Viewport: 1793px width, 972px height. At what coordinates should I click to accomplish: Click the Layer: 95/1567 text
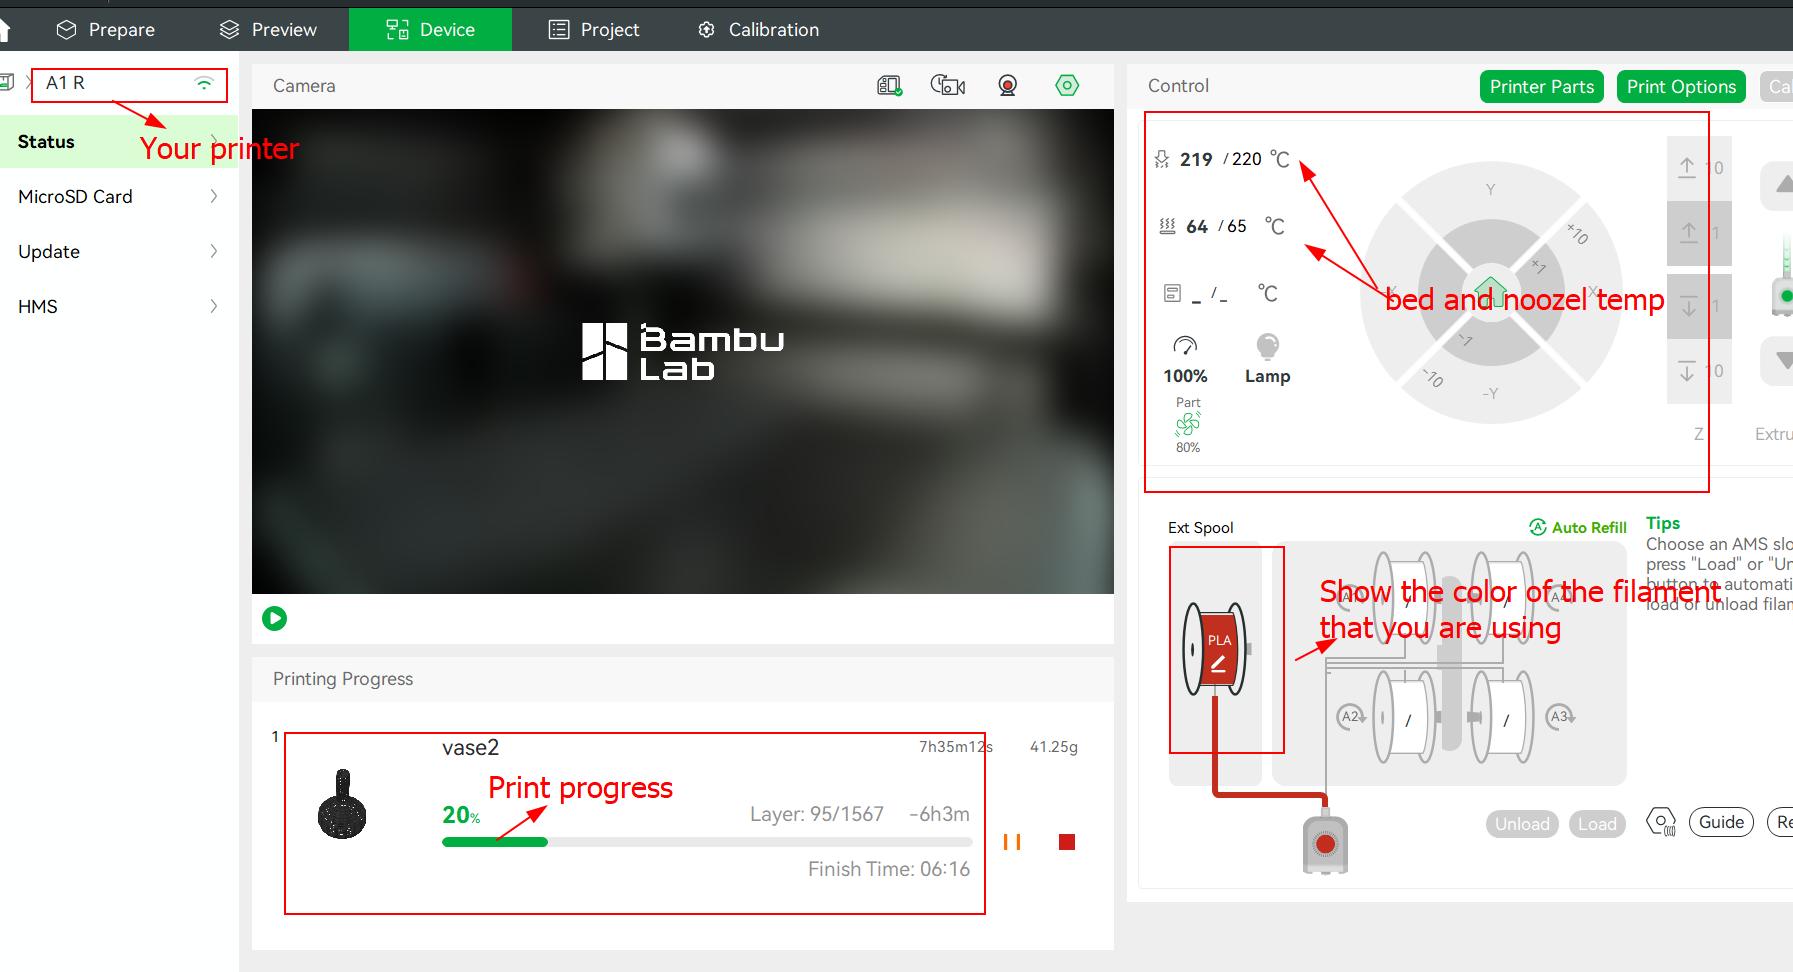817,814
